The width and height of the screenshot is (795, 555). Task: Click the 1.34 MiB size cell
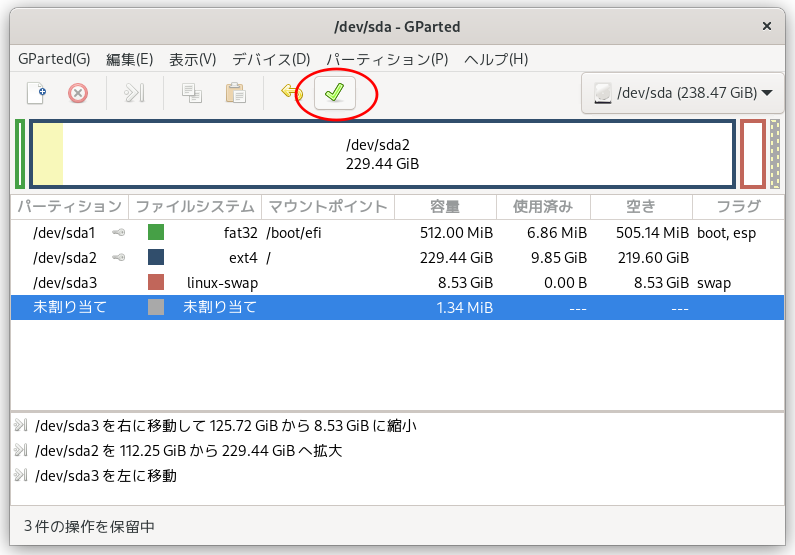tap(464, 308)
